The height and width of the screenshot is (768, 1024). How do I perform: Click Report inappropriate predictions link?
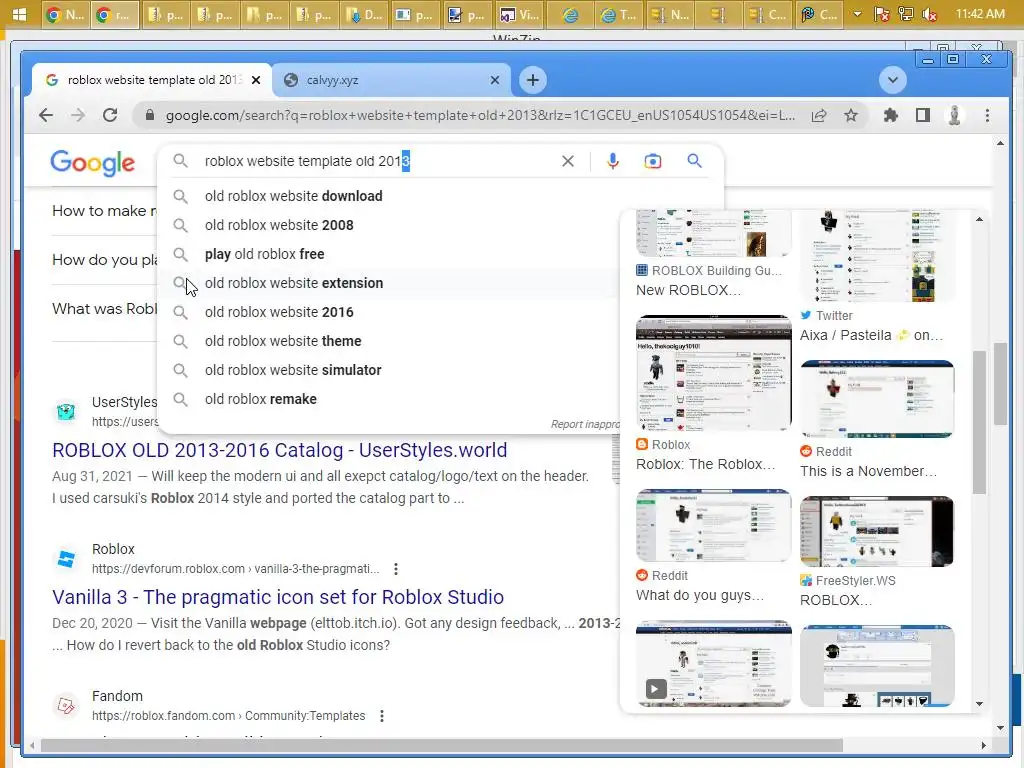pos(585,424)
